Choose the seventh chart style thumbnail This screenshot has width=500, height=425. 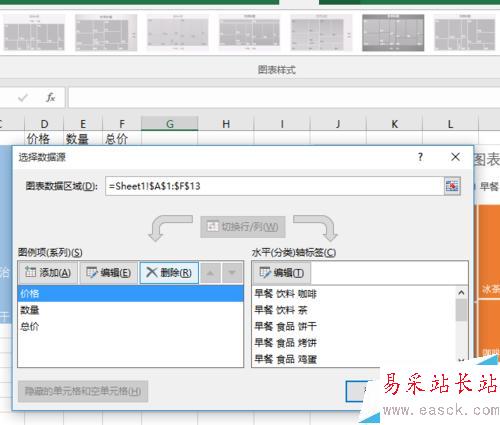click(465, 32)
